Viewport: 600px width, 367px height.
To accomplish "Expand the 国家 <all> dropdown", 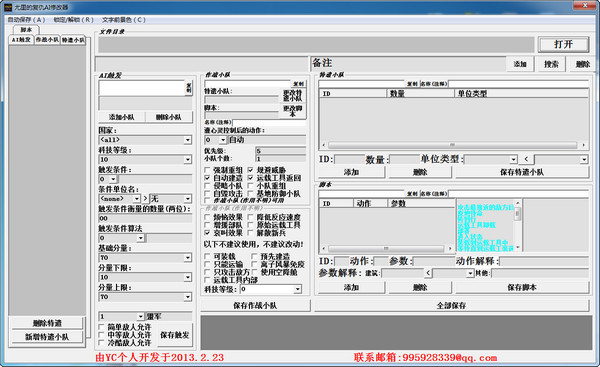I will tap(188, 140).
